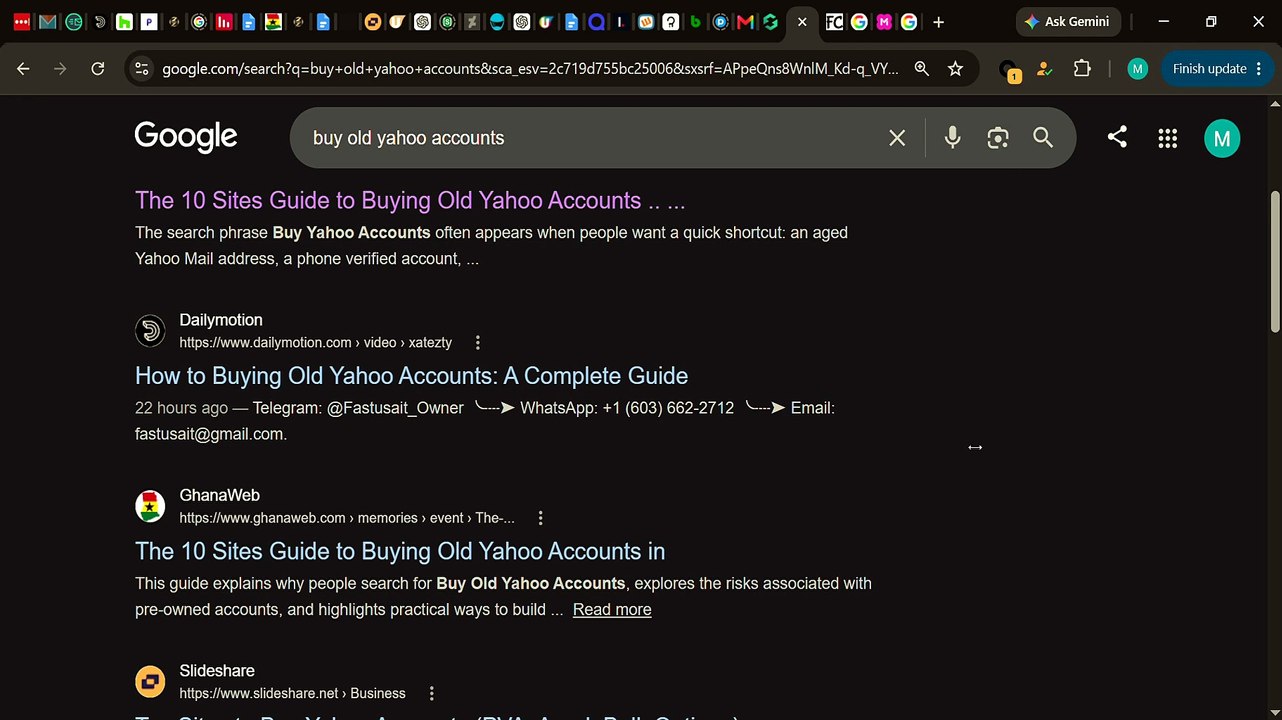Open more options for Slideshare result
This screenshot has width=1282, height=720.
[x=431, y=693]
